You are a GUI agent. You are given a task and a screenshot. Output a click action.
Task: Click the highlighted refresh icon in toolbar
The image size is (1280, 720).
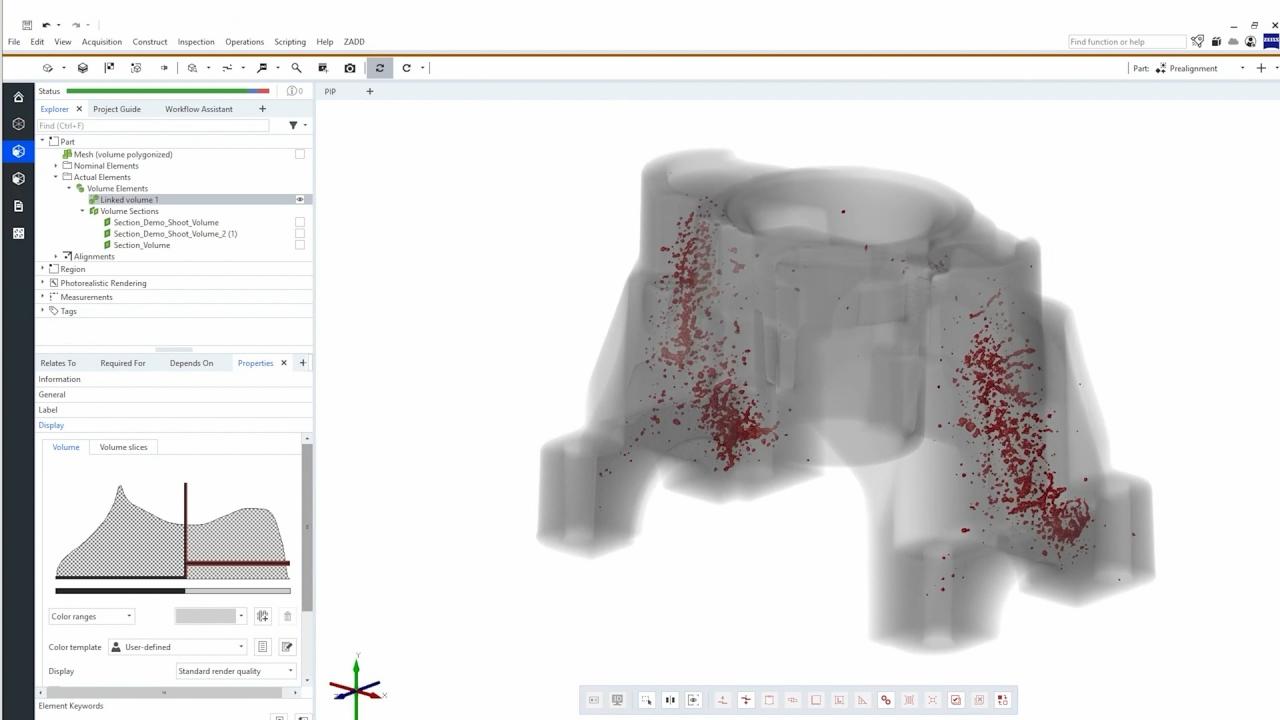[x=380, y=68]
